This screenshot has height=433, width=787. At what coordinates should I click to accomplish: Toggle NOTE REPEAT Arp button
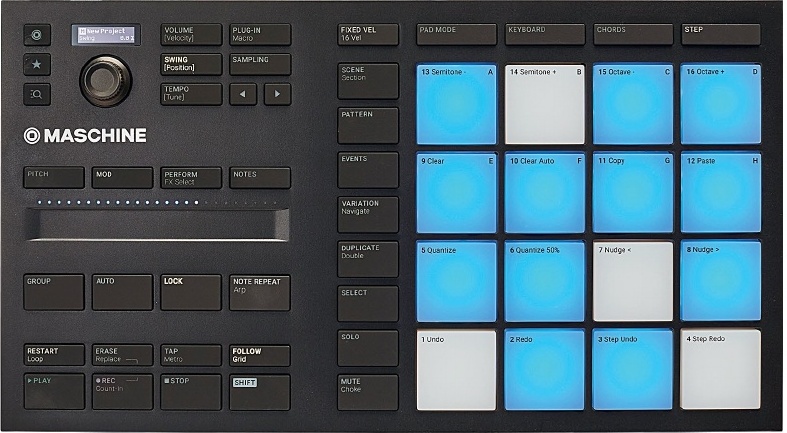[x=260, y=293]
